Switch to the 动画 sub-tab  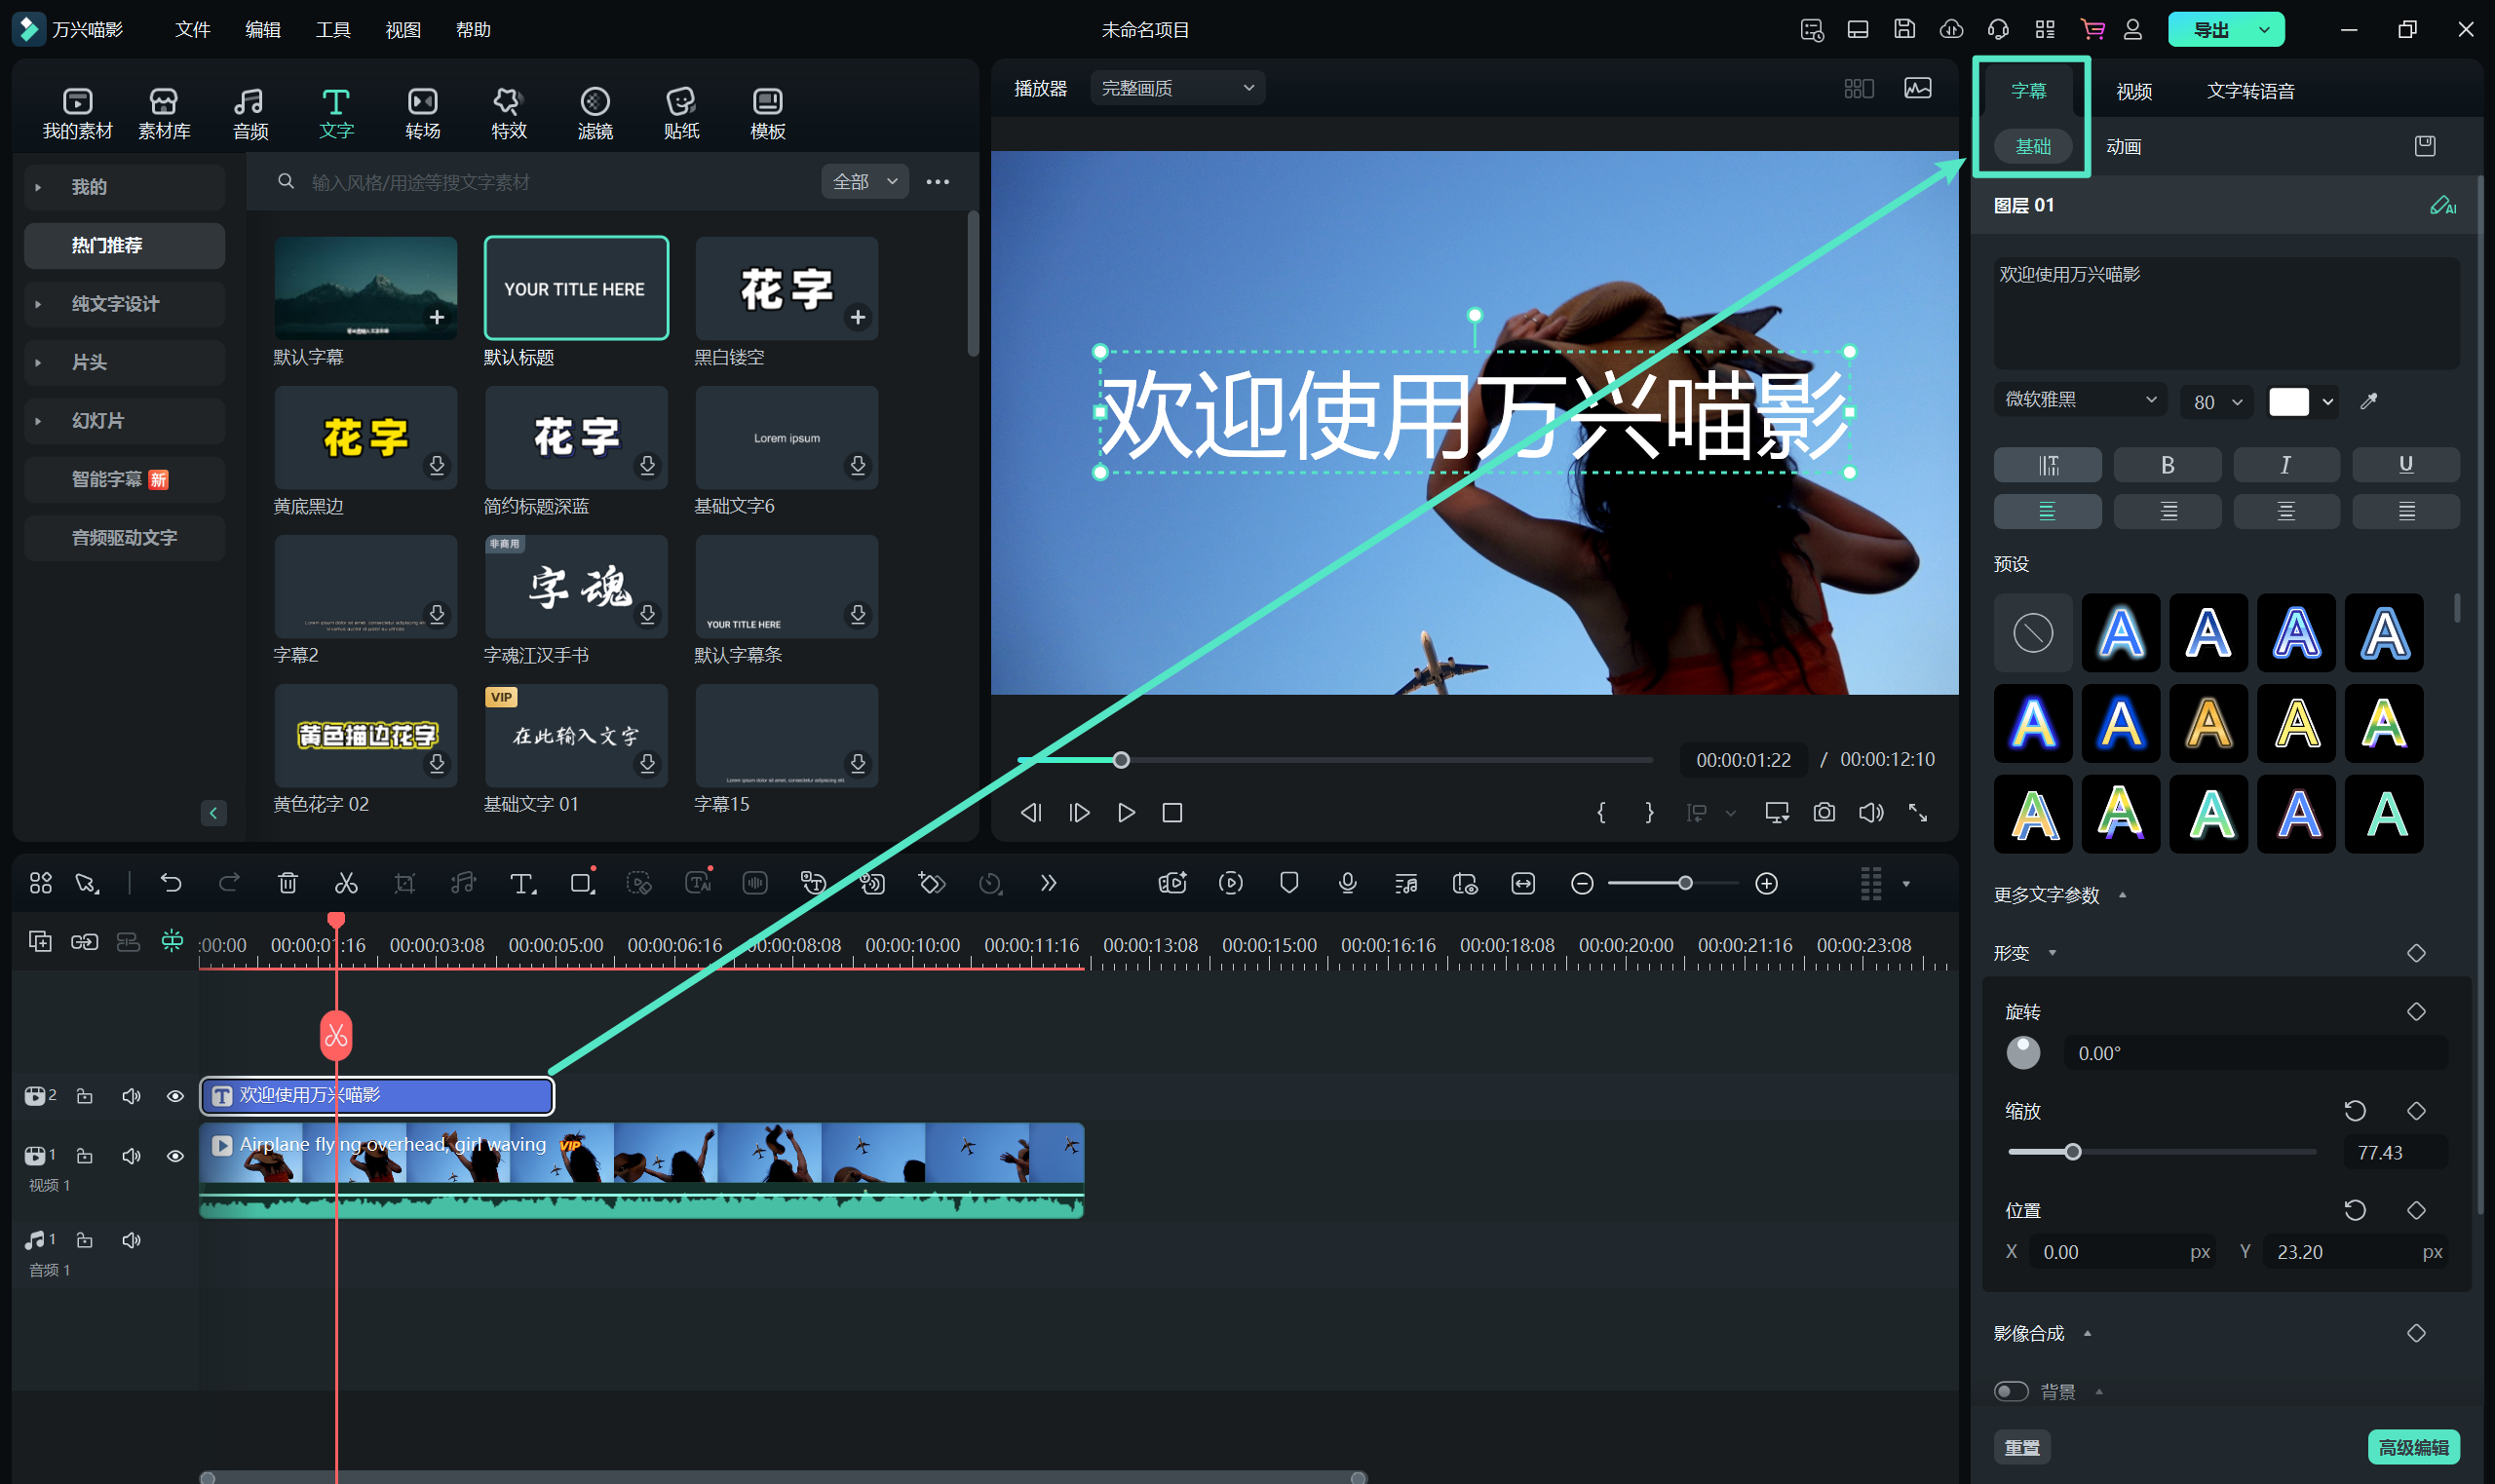click(x=2123, y=146)
